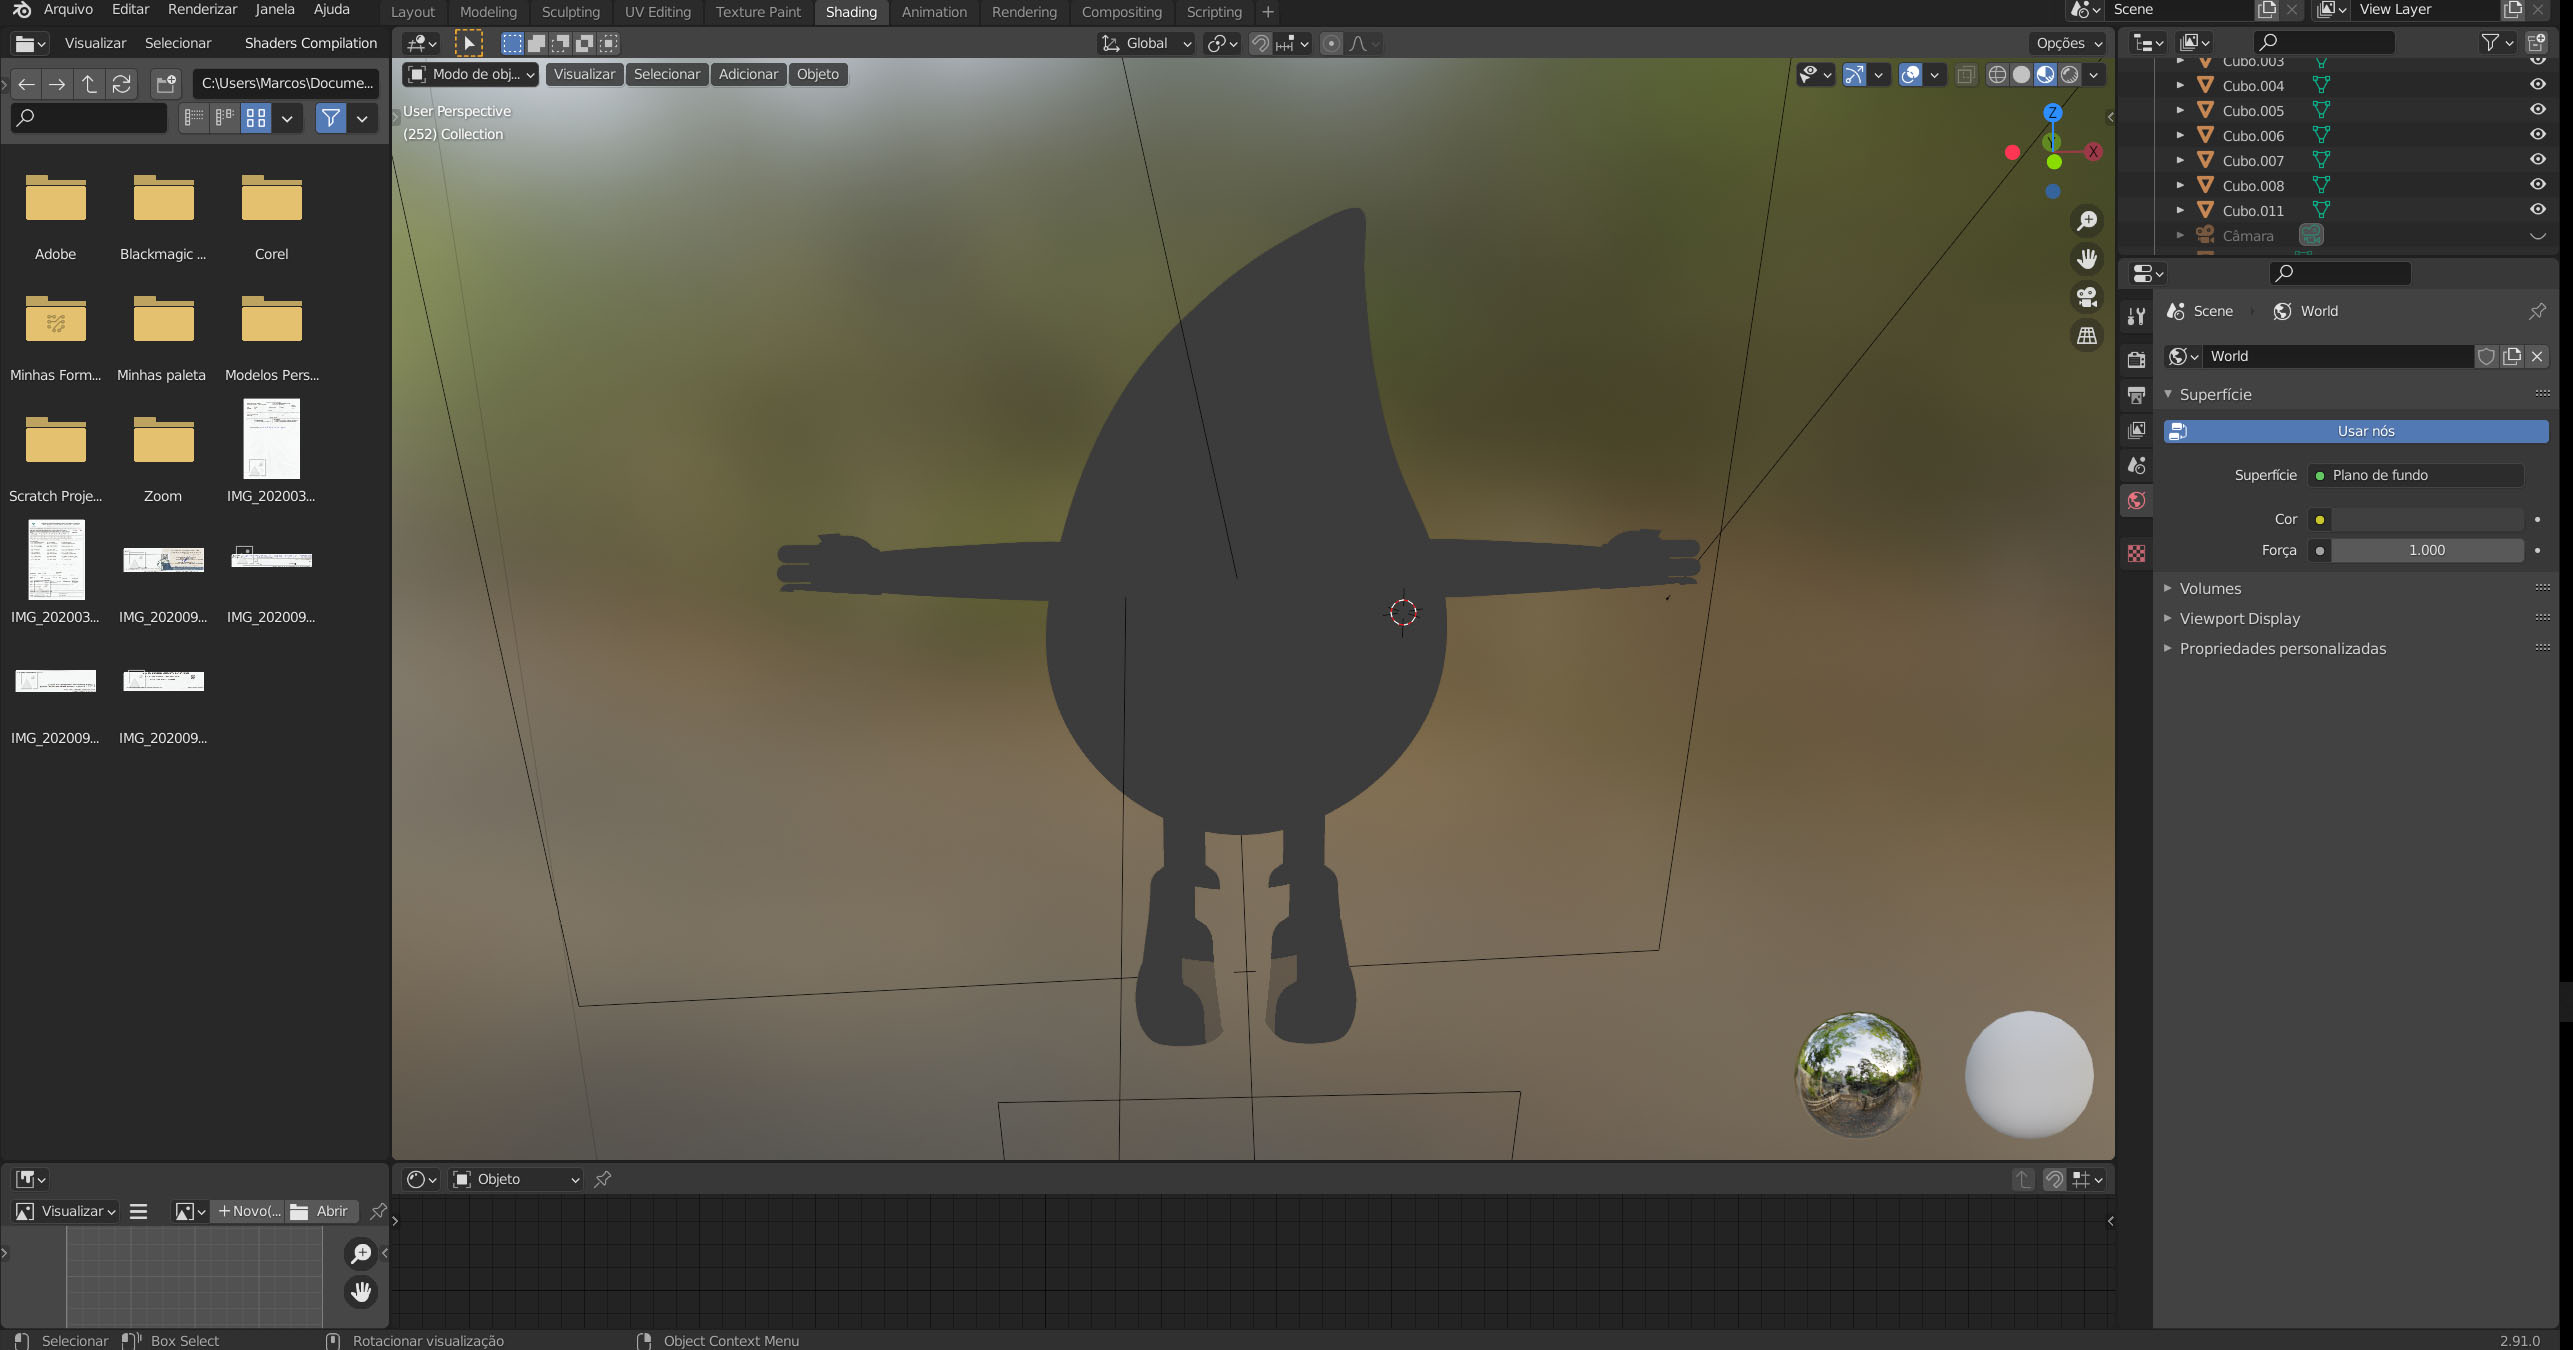Click the Select Box tool icon
This screenshot has width=2573, height=1350.
click(x=512, y=43)
